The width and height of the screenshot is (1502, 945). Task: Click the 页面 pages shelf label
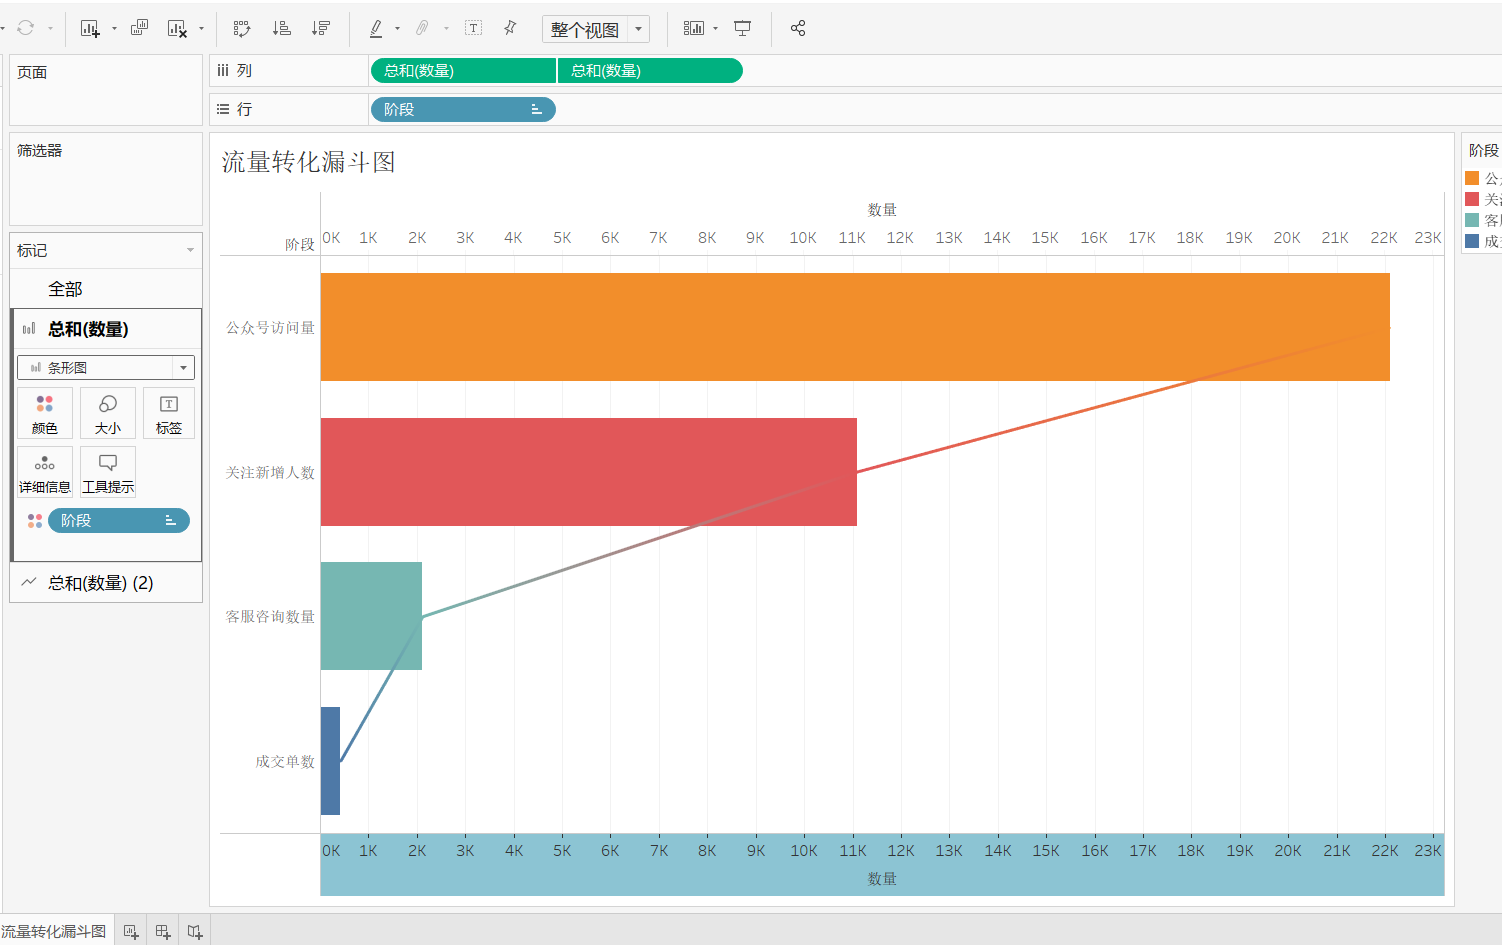[x=32, y=73]
